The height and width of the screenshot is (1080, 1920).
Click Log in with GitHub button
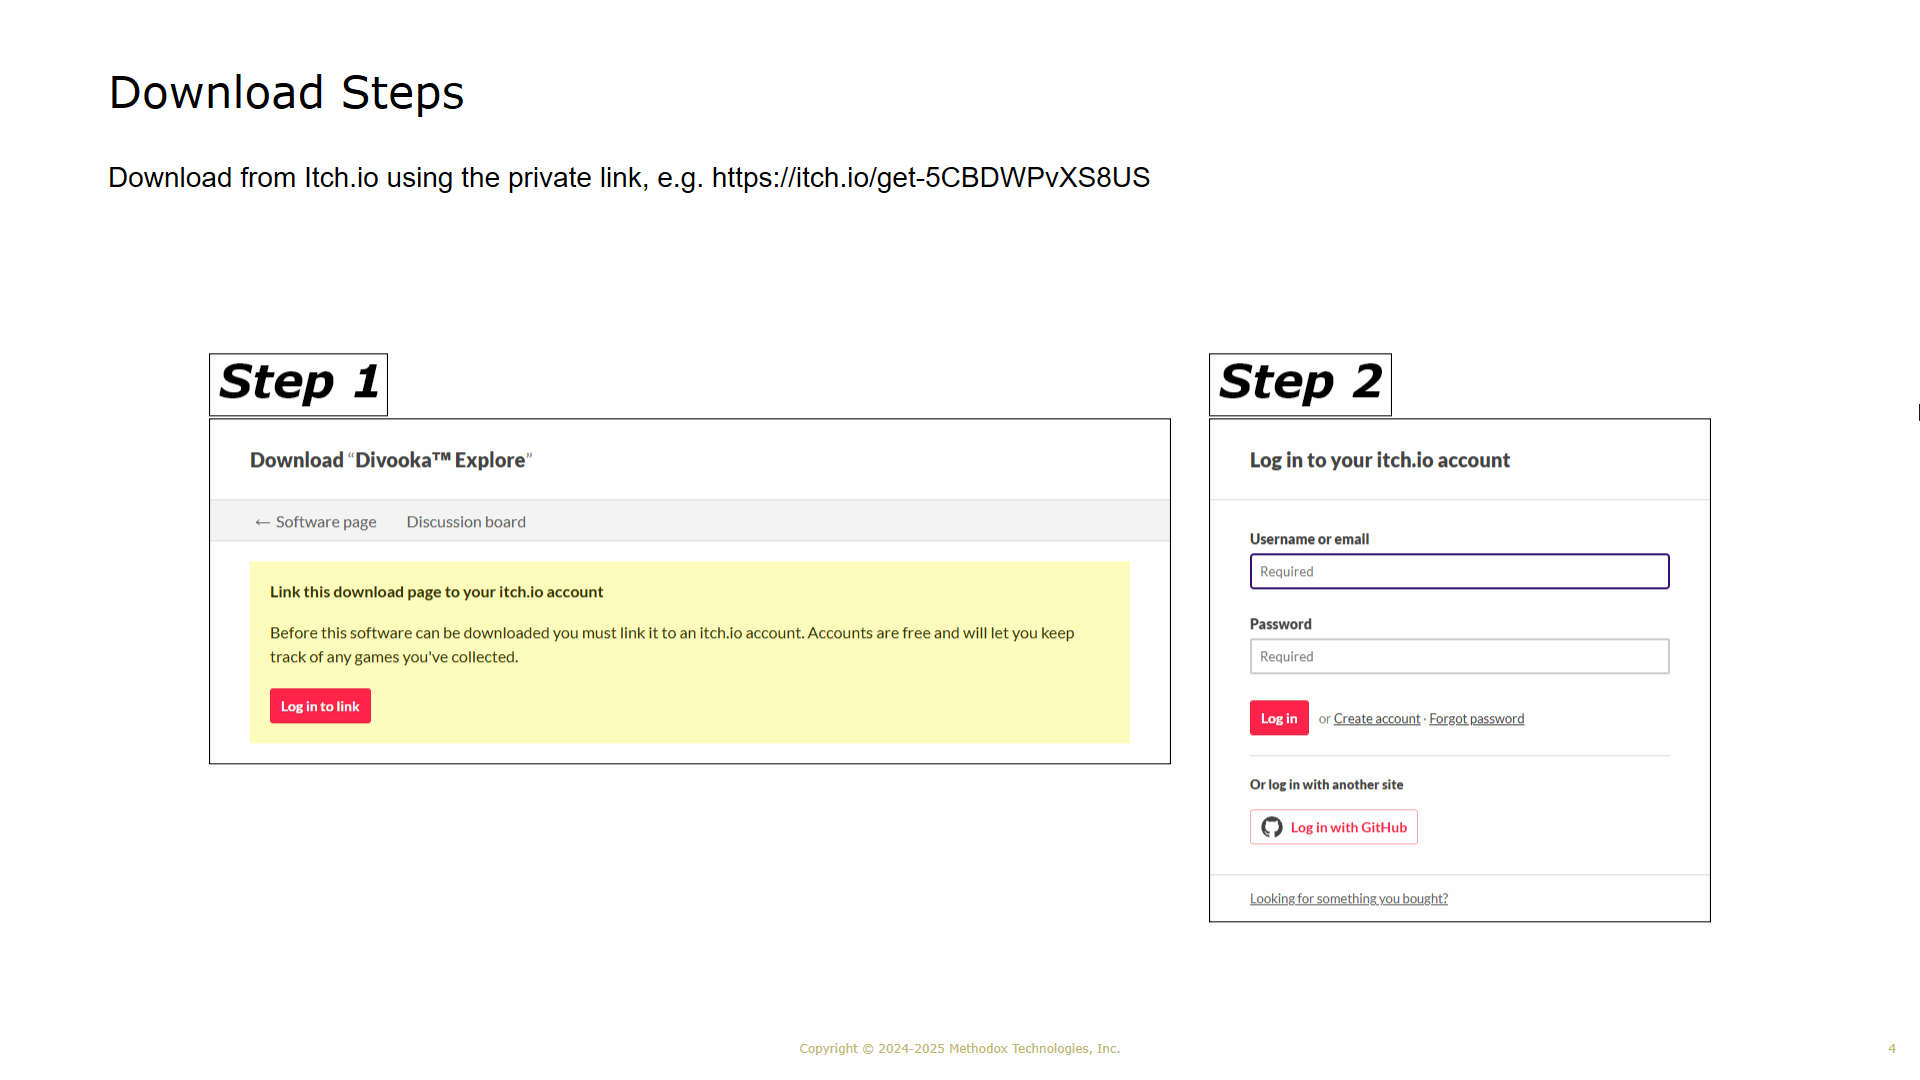pos(1334,827)
